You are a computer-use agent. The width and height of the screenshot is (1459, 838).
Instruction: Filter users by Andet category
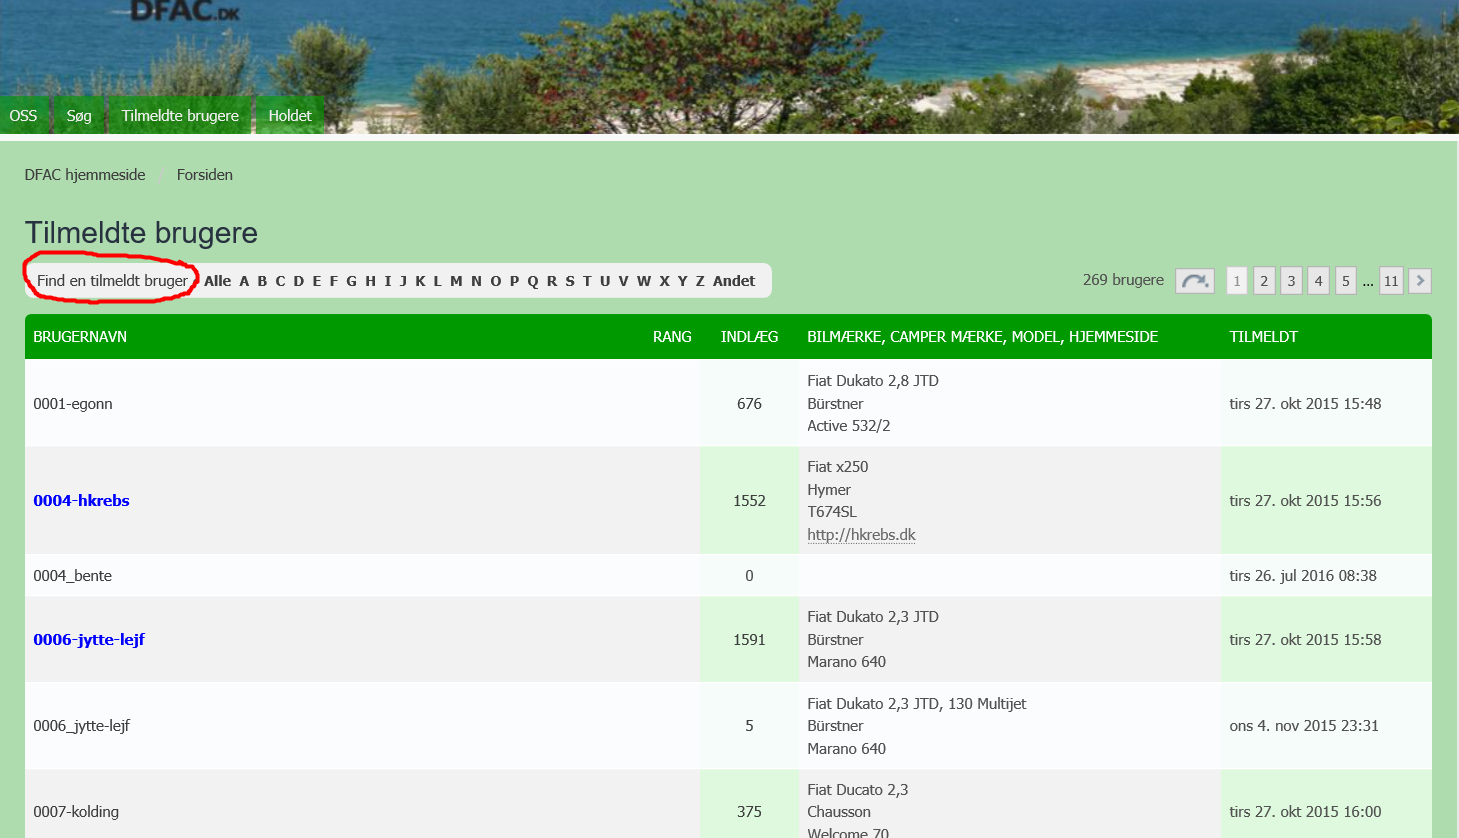(x=734, y=281)
